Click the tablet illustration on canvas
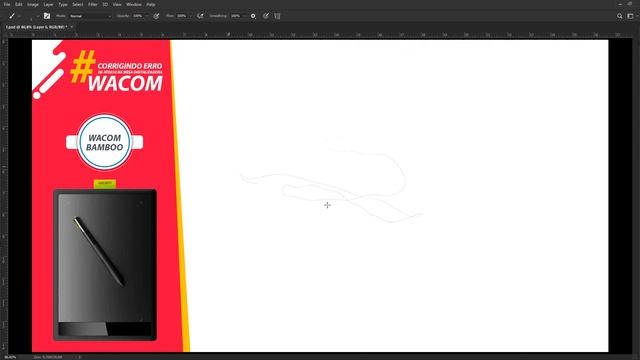The height and width of the screenshot is (360, 640). point(104,264)
